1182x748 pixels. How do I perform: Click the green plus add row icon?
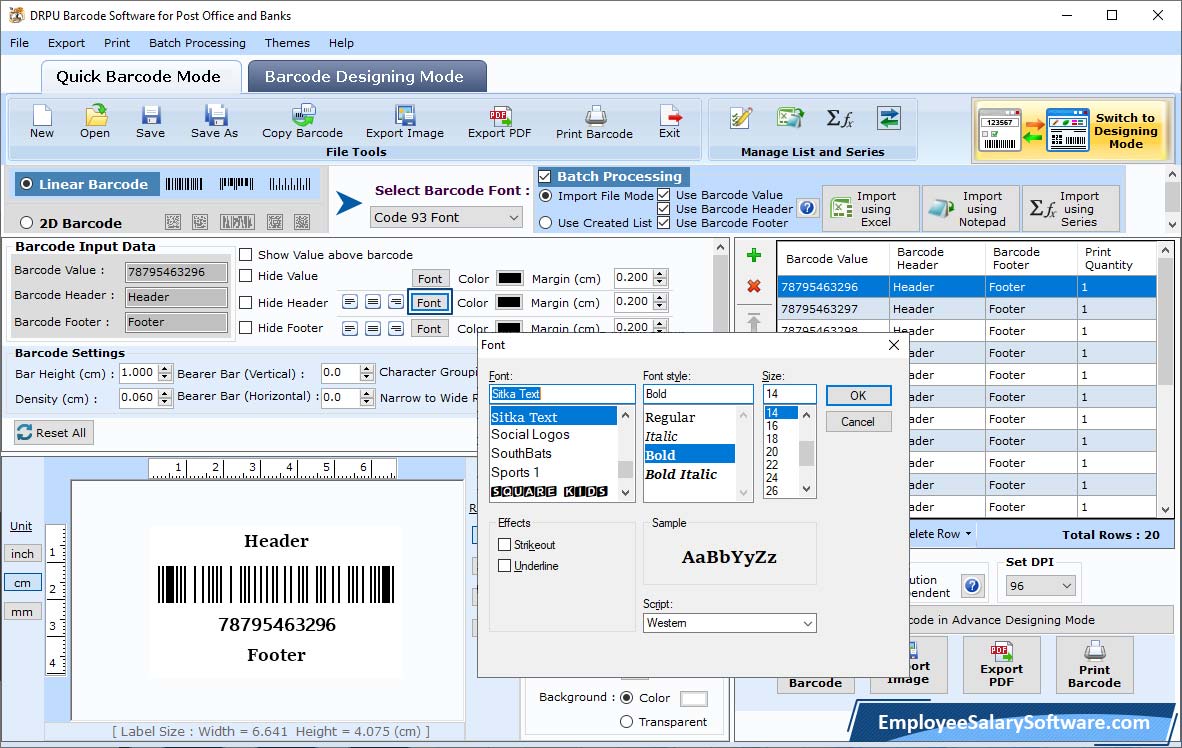[x=753, y=256]
